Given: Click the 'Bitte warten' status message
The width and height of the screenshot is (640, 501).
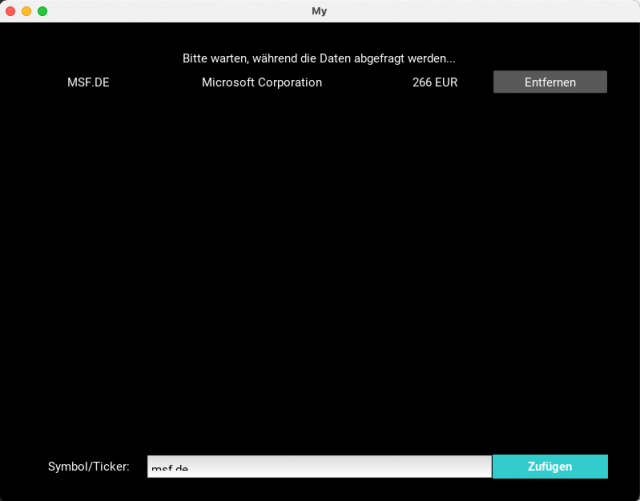Looking at the screenshot, I should coord(318,59).
